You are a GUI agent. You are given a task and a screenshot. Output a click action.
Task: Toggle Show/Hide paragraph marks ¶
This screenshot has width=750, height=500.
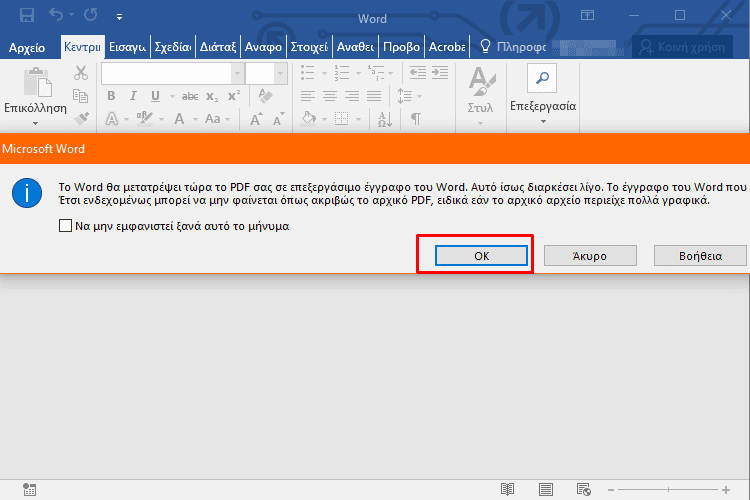pyautogui.click(x=416, y=119)
